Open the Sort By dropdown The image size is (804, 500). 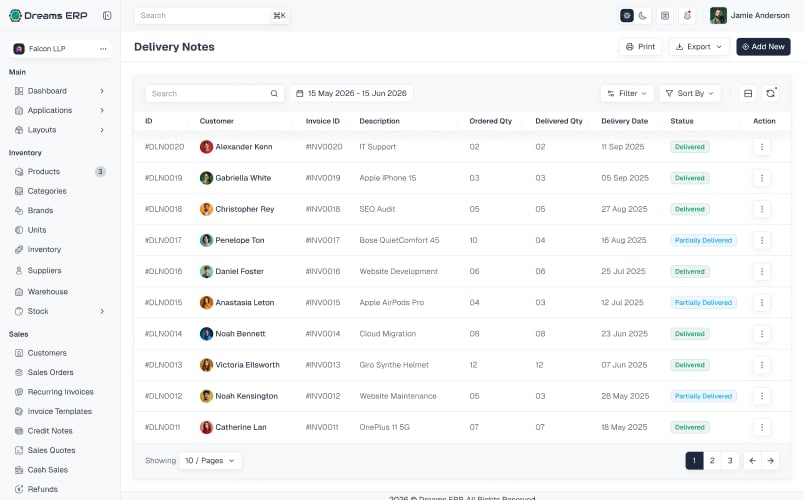point(690,93)
